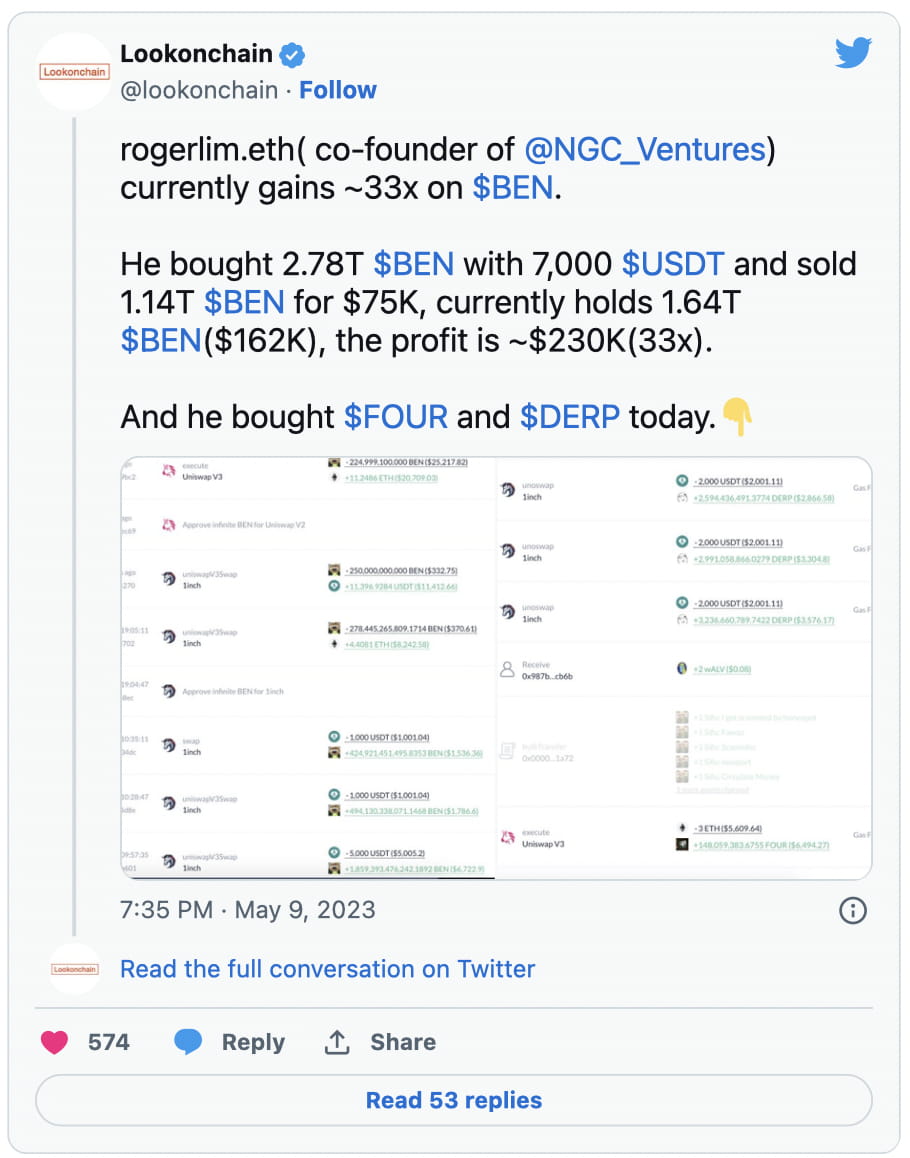Viewport: 910px width, 1158px height.
Task: Click the small Lookonchain avatar near the conversation link
Action: (74, 969)
